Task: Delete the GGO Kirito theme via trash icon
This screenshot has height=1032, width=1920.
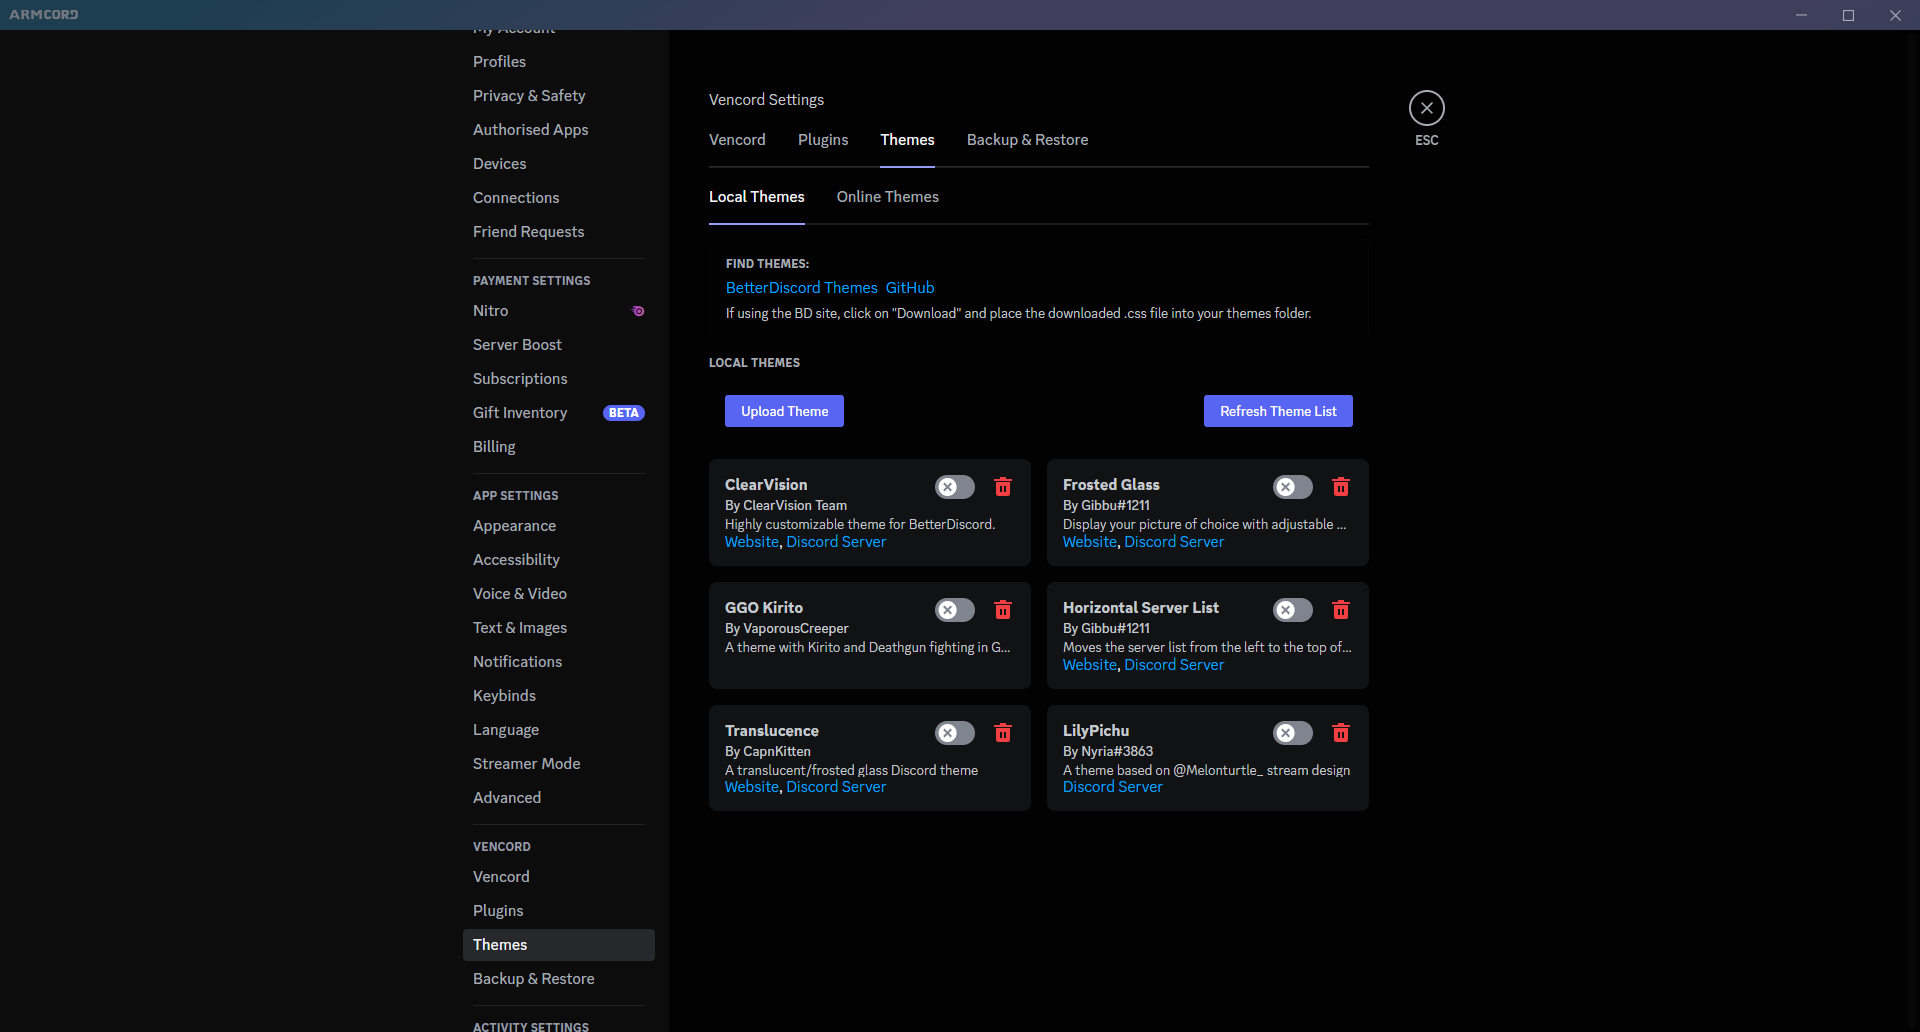Action: click(x=1003, y=610)
